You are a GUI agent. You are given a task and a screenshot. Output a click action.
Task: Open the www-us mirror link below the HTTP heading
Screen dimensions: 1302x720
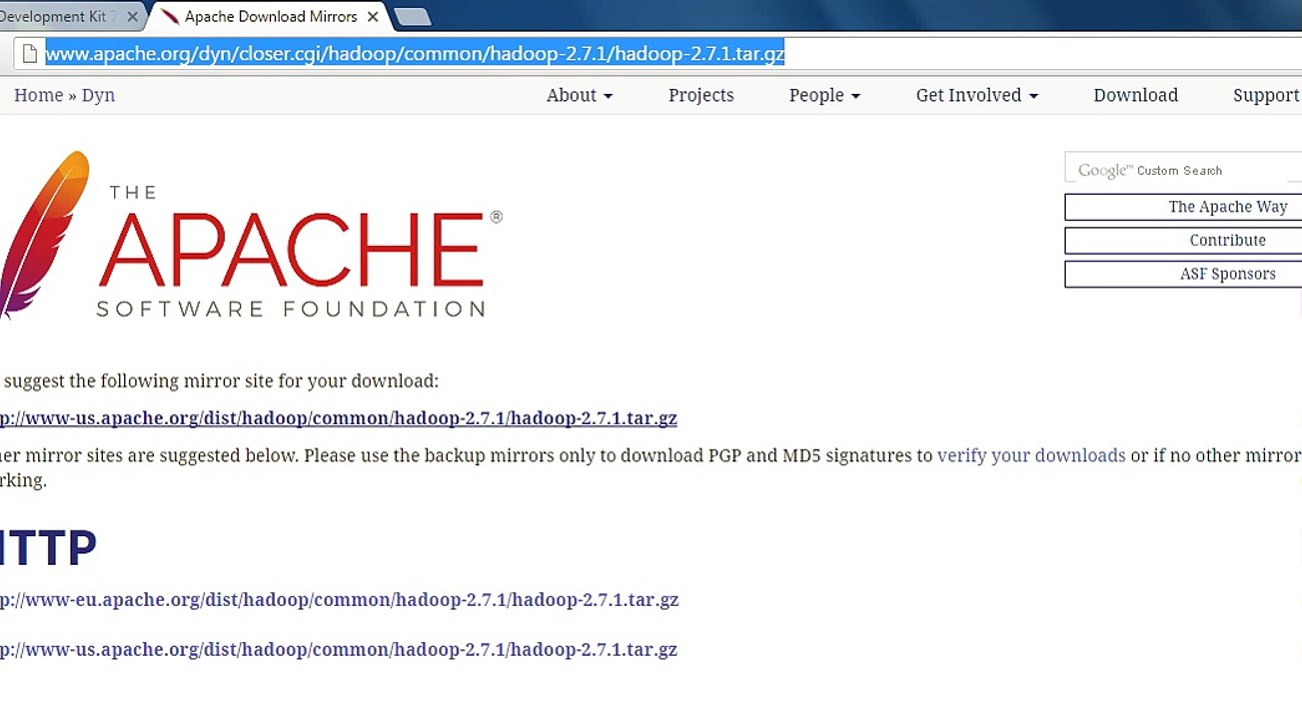339,649
